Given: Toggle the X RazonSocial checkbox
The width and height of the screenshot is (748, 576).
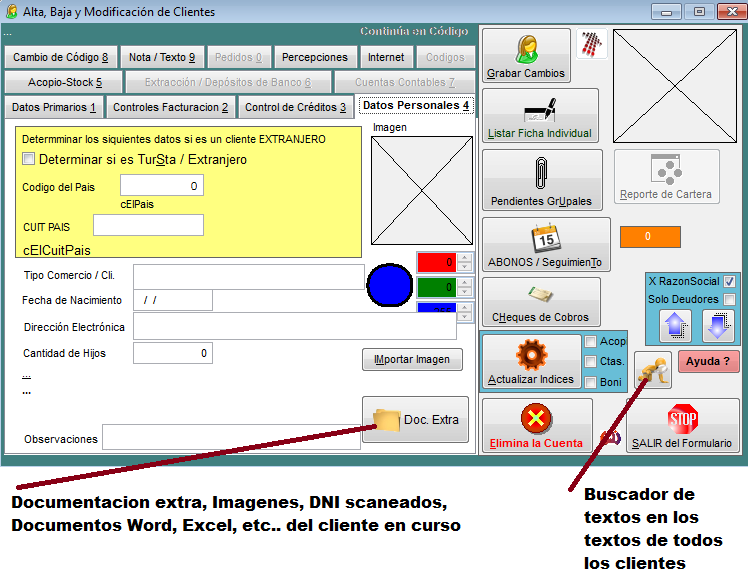Looking at the screenshot, I should point(729,281).
